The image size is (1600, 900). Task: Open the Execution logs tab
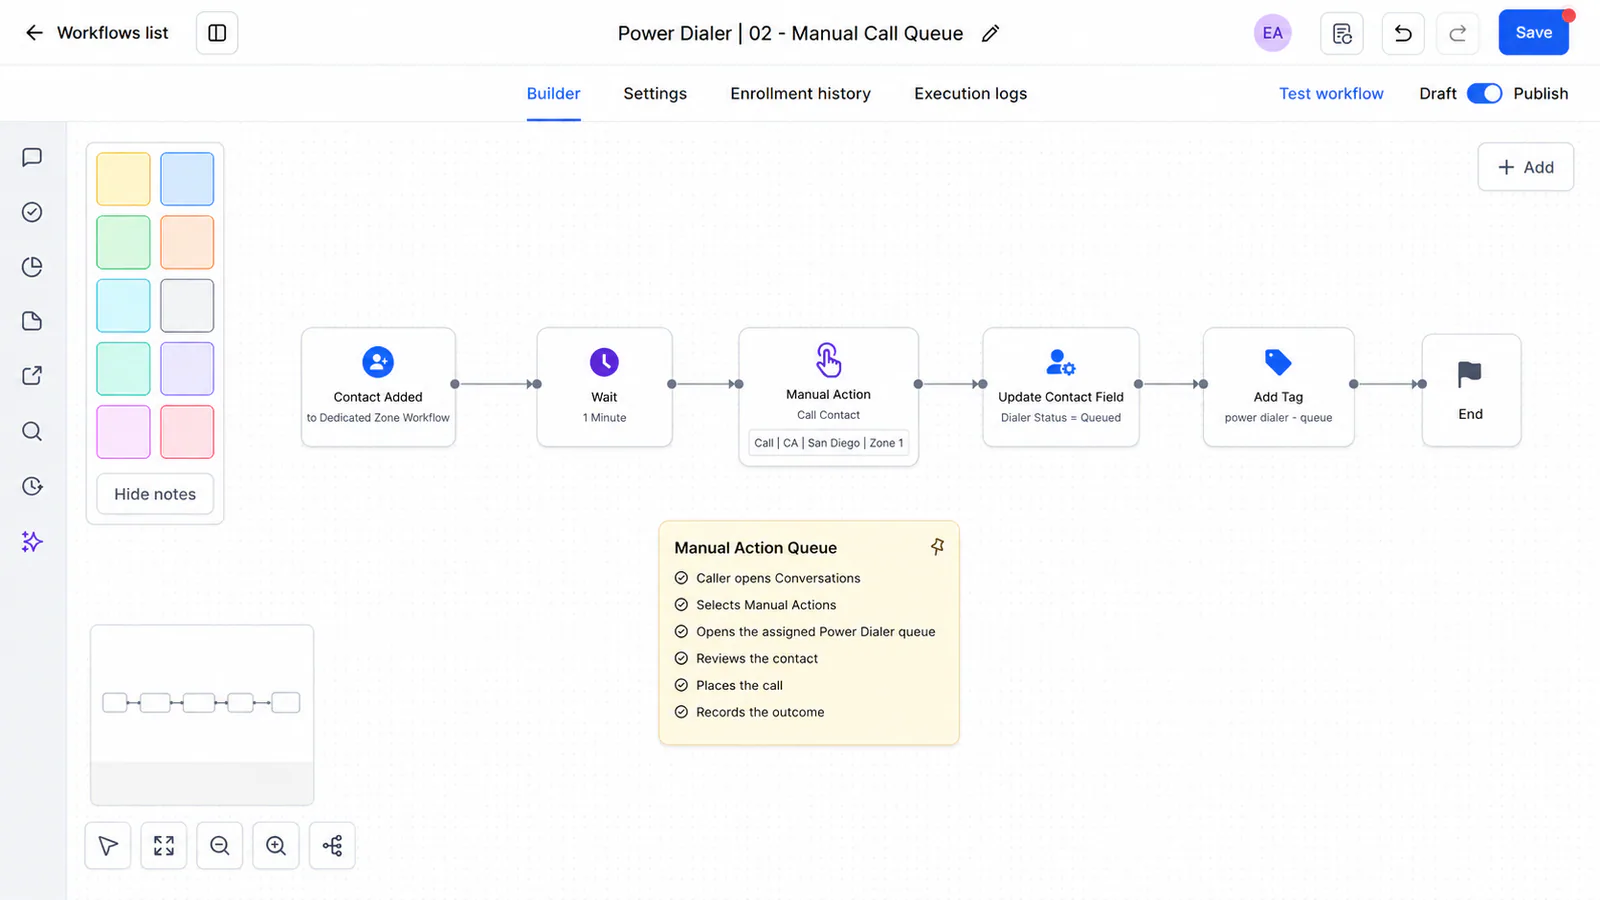pyautogui.click(x=970, y=93)
